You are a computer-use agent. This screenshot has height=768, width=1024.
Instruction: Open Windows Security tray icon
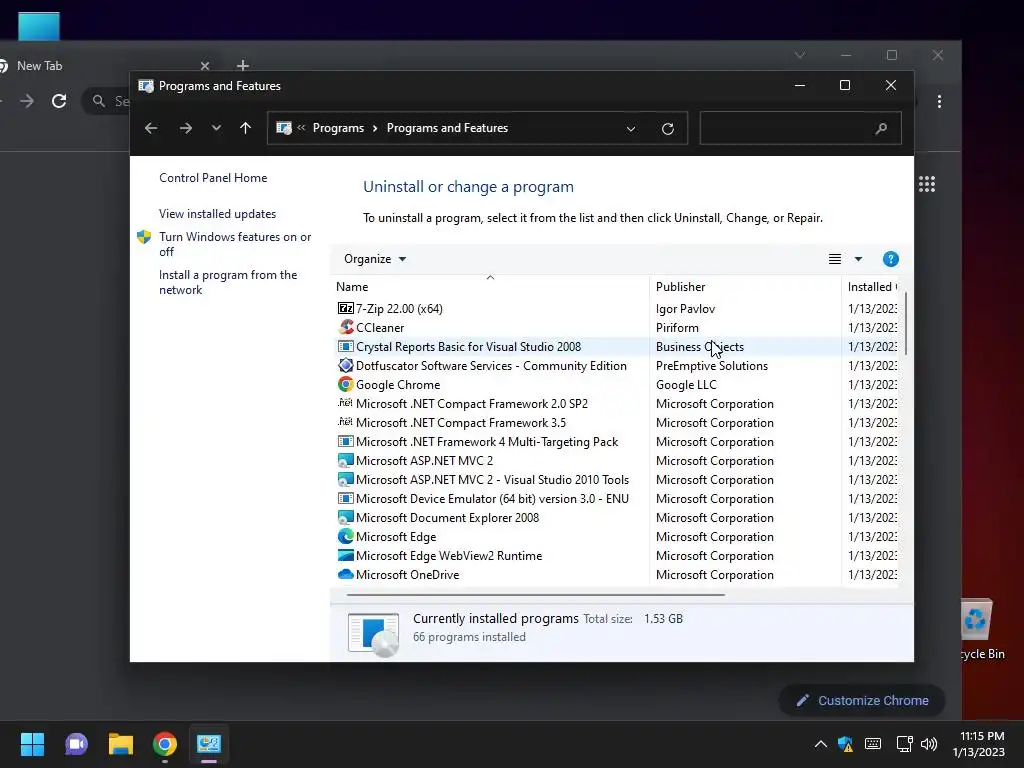pos(845,744)
